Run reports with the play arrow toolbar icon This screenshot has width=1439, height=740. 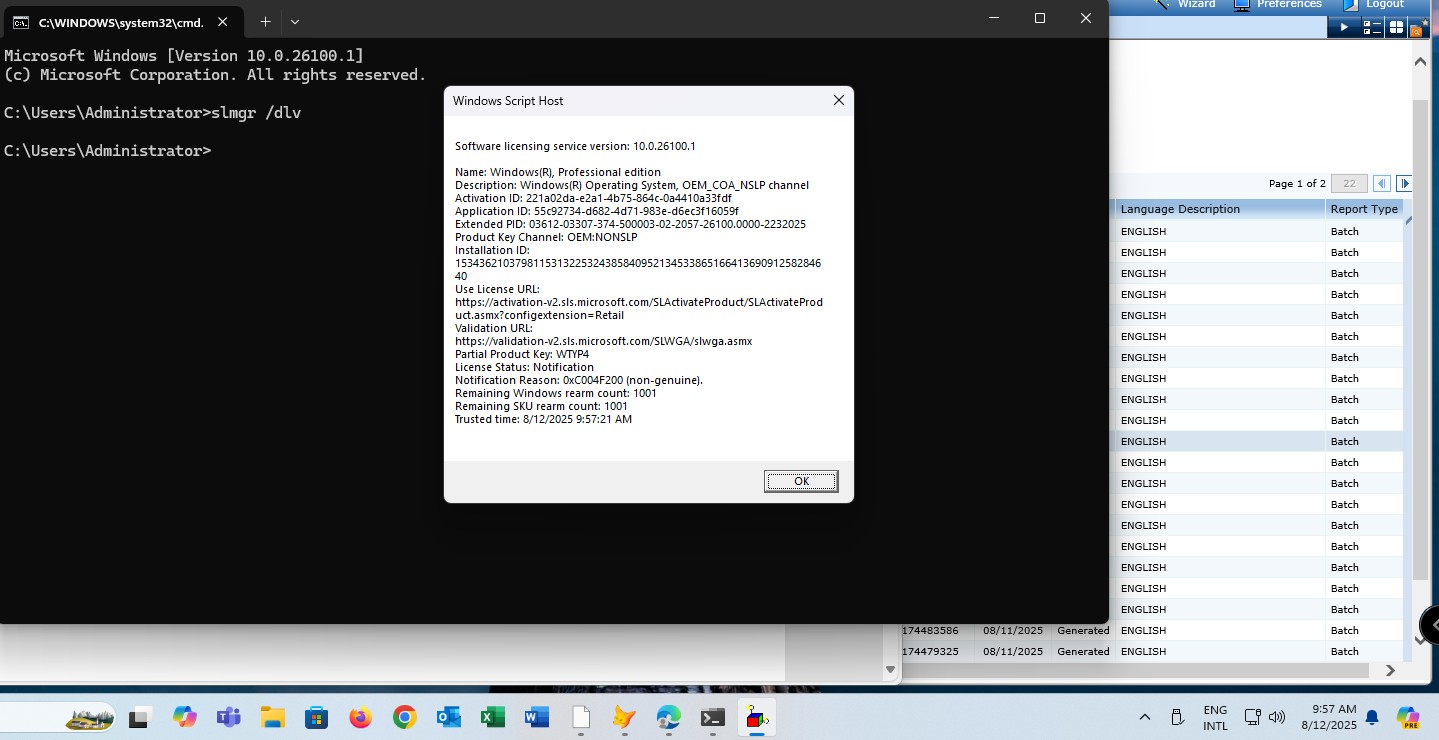pyautogui.click(x=1345, y=27)
